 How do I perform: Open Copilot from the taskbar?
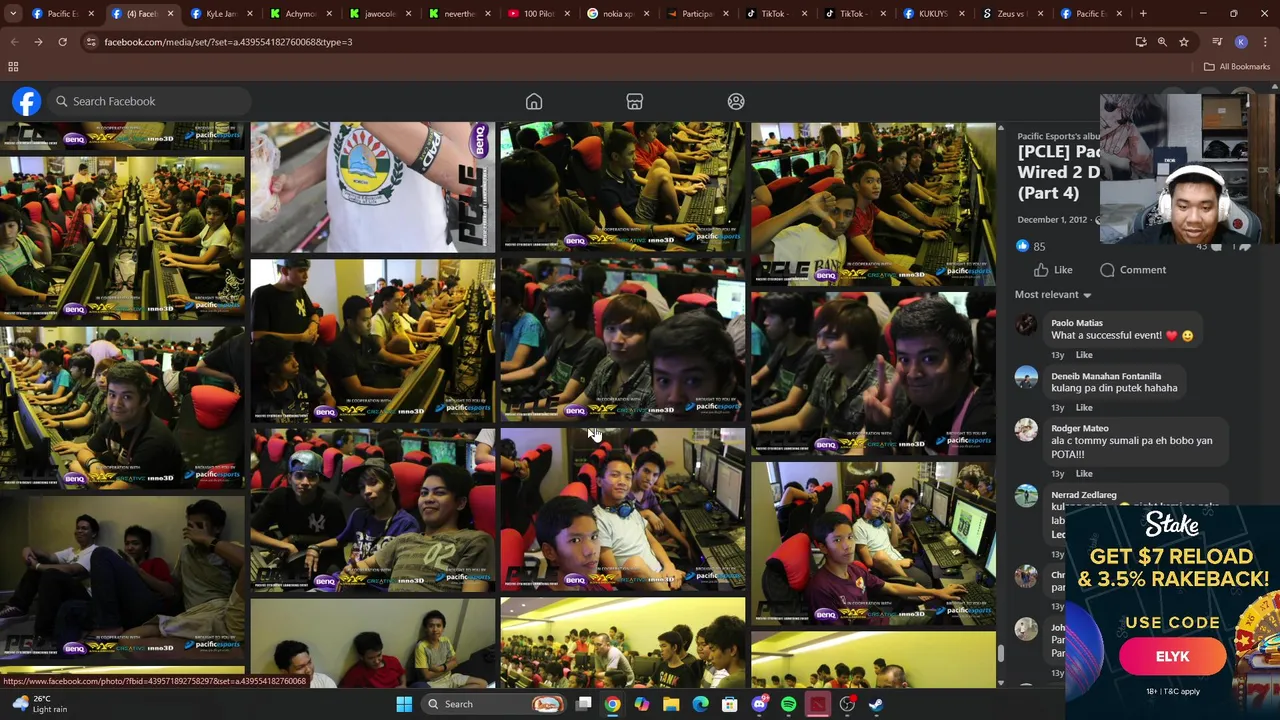pyautogui.click(x=641, y=704)
